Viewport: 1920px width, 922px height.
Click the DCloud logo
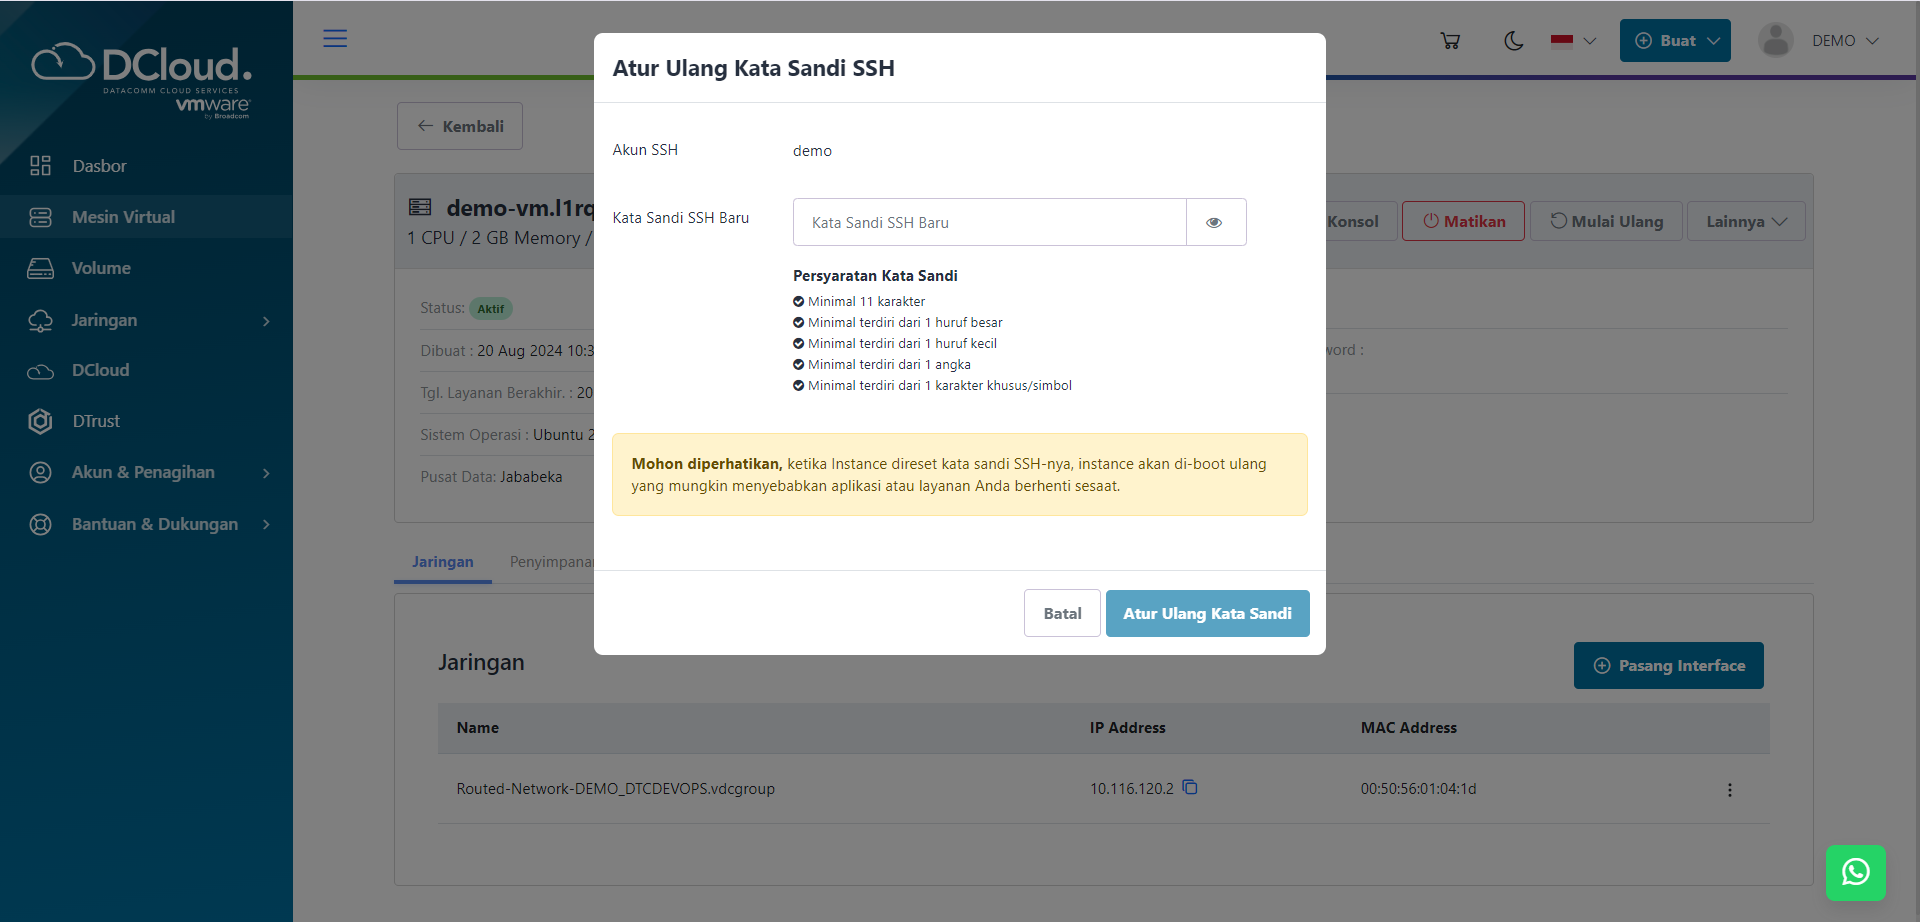click(x=142, y=80)
